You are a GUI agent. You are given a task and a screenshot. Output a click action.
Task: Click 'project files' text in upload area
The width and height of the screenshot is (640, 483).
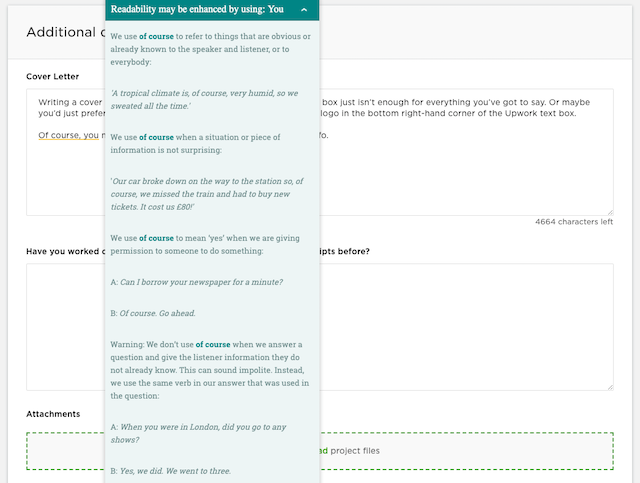tap(355, 451)
